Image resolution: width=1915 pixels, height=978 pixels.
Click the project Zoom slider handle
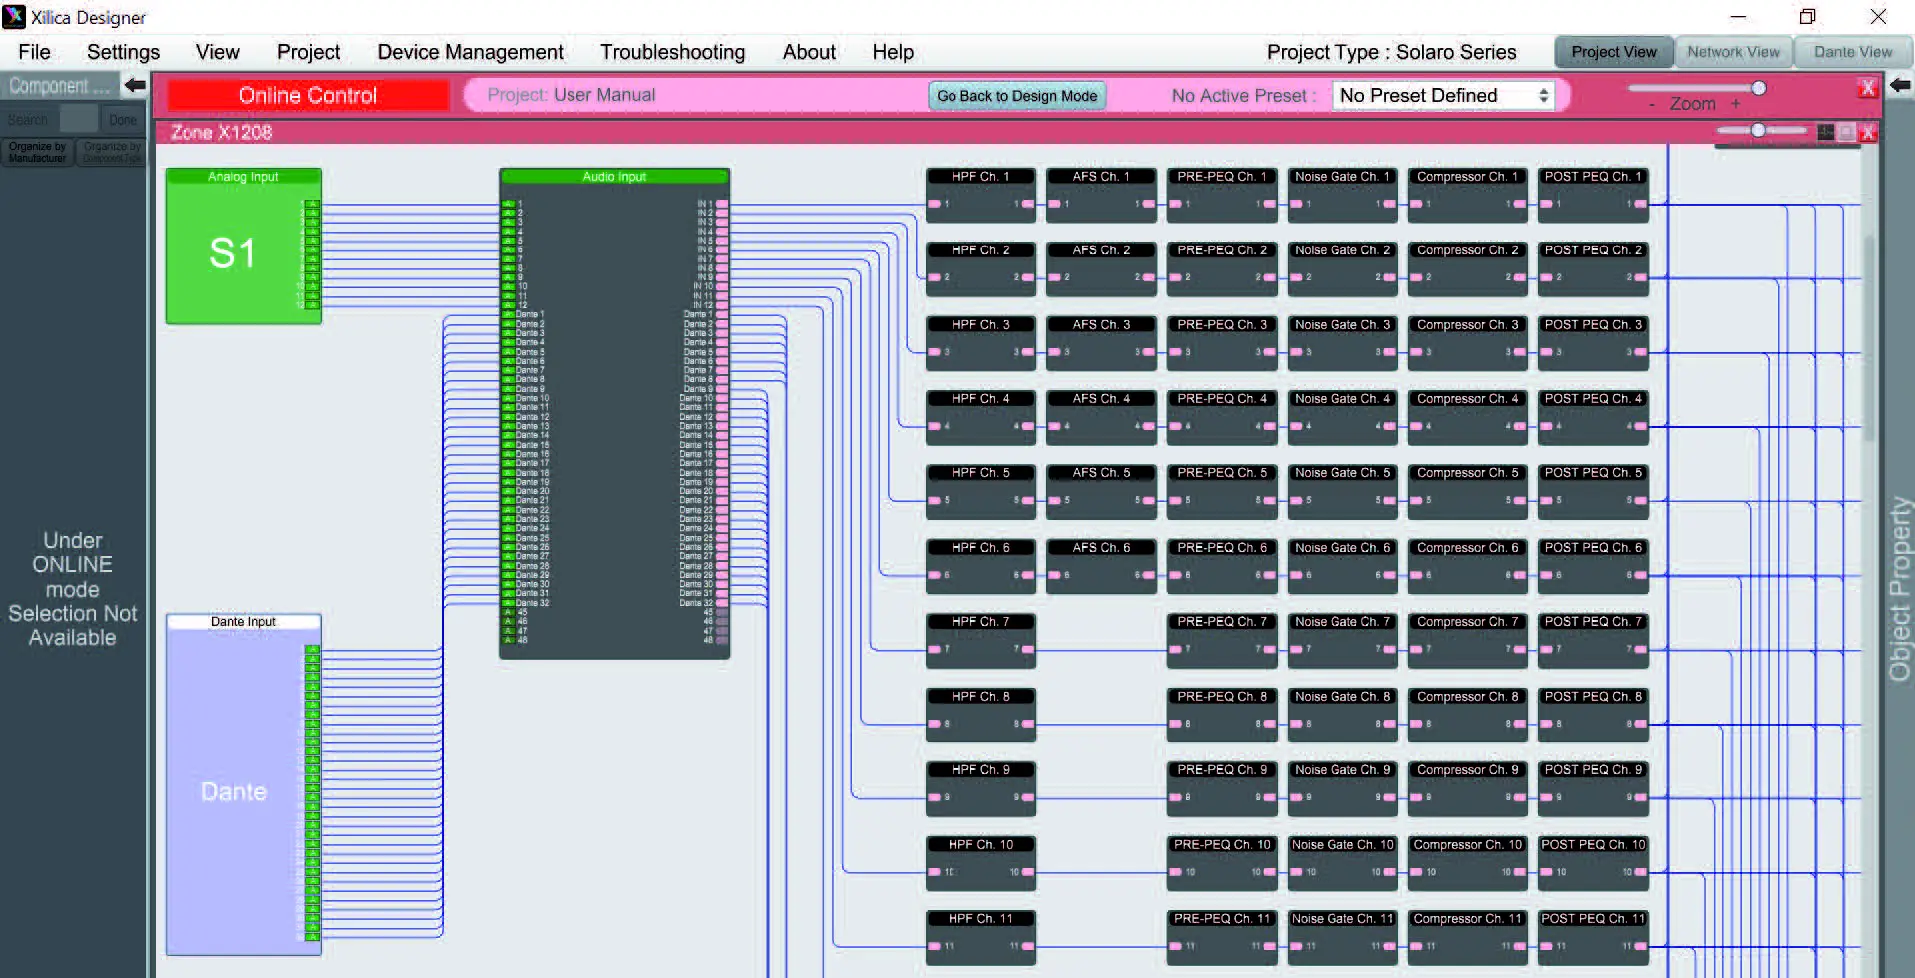(1759, 88)
